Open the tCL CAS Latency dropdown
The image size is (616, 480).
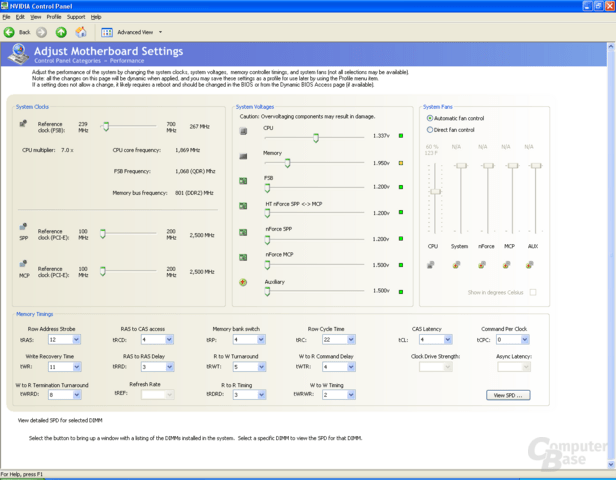pos(448,339)
